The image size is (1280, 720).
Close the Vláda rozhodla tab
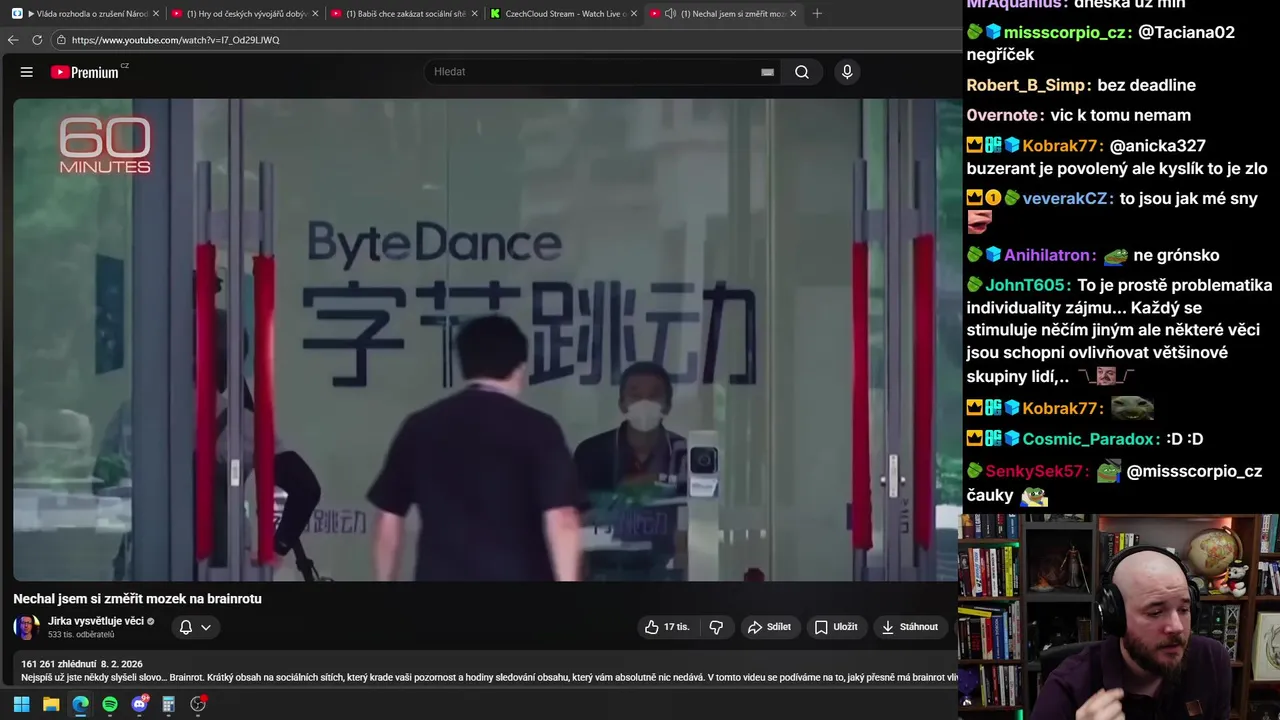(156, 14)
